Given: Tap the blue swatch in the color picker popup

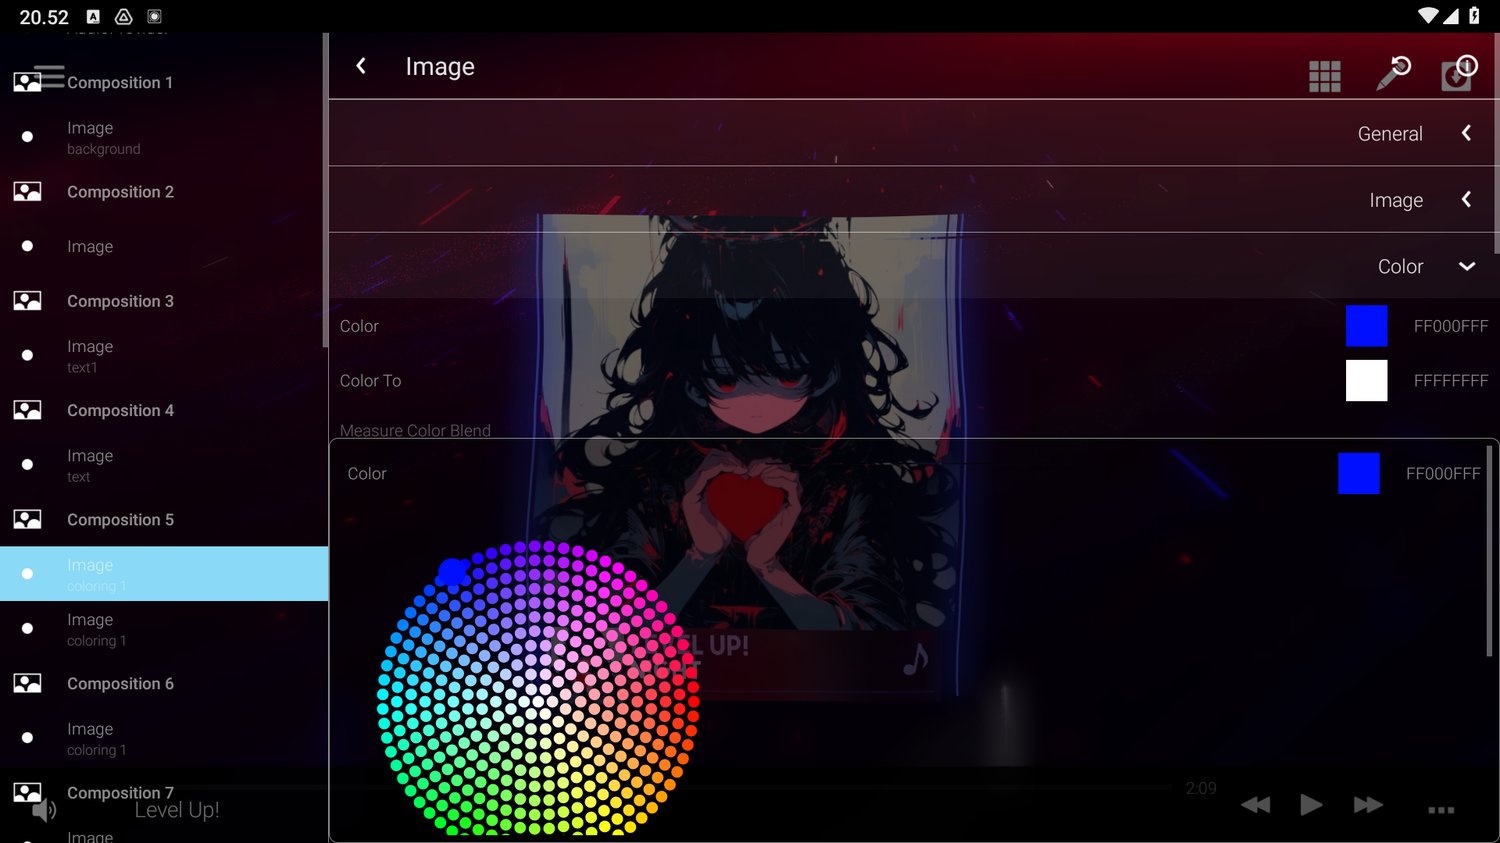Looking at the screenshot, I should point(1358,473).
